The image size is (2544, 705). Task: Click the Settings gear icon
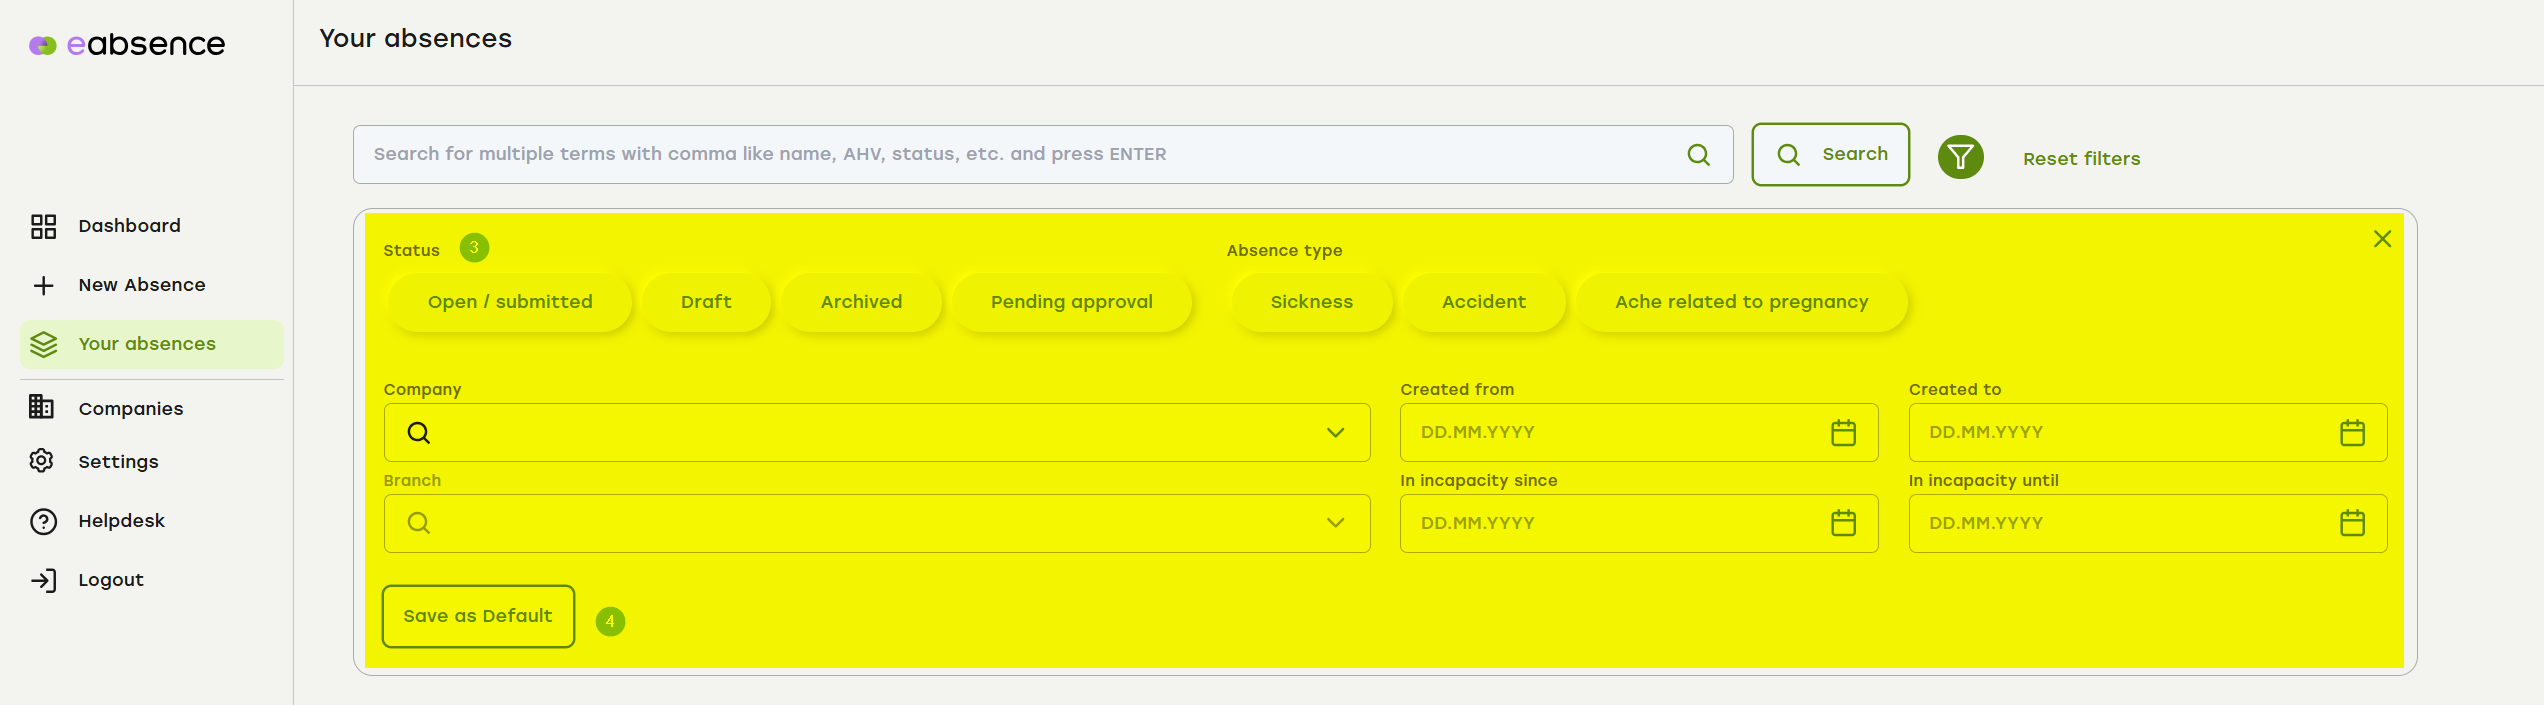coord(42,460)
